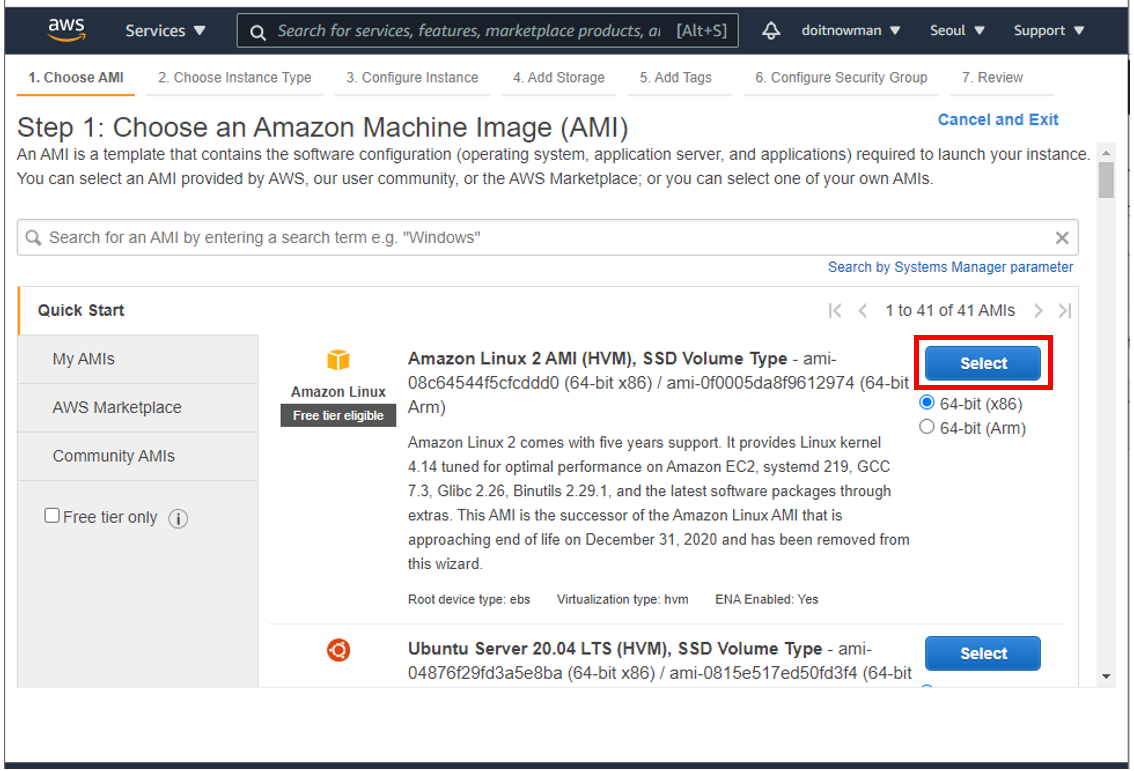Click the Amazon Linux 2 AMI title text
This screenshot has height=771, width=1134.
click(x=597, y=359)
